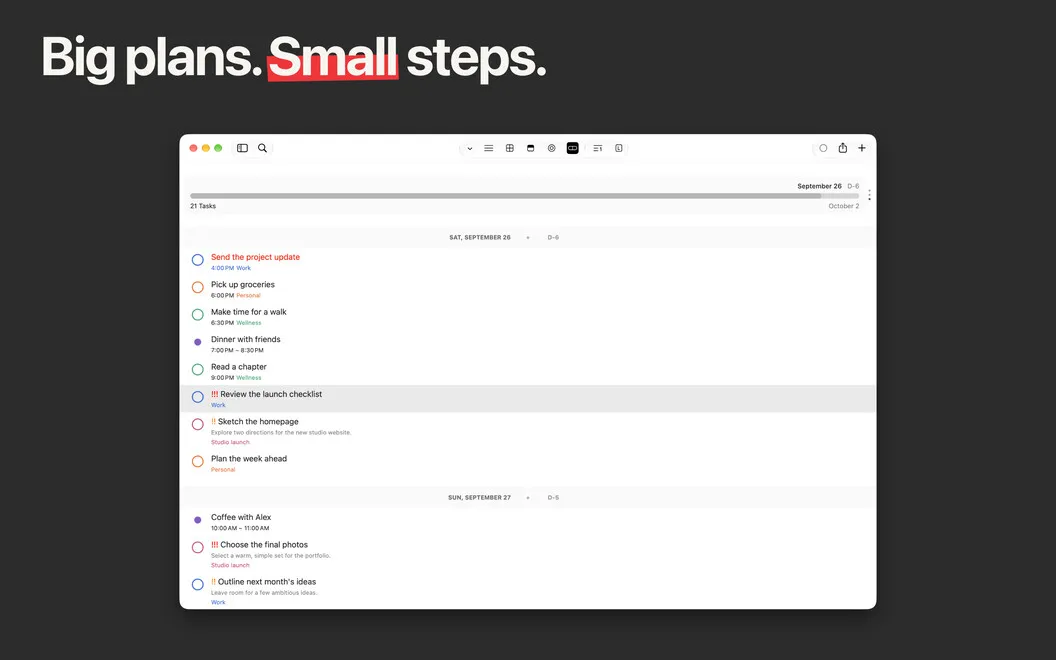Open the sort order icon
Screen dimensions: 1056x660
597,148
